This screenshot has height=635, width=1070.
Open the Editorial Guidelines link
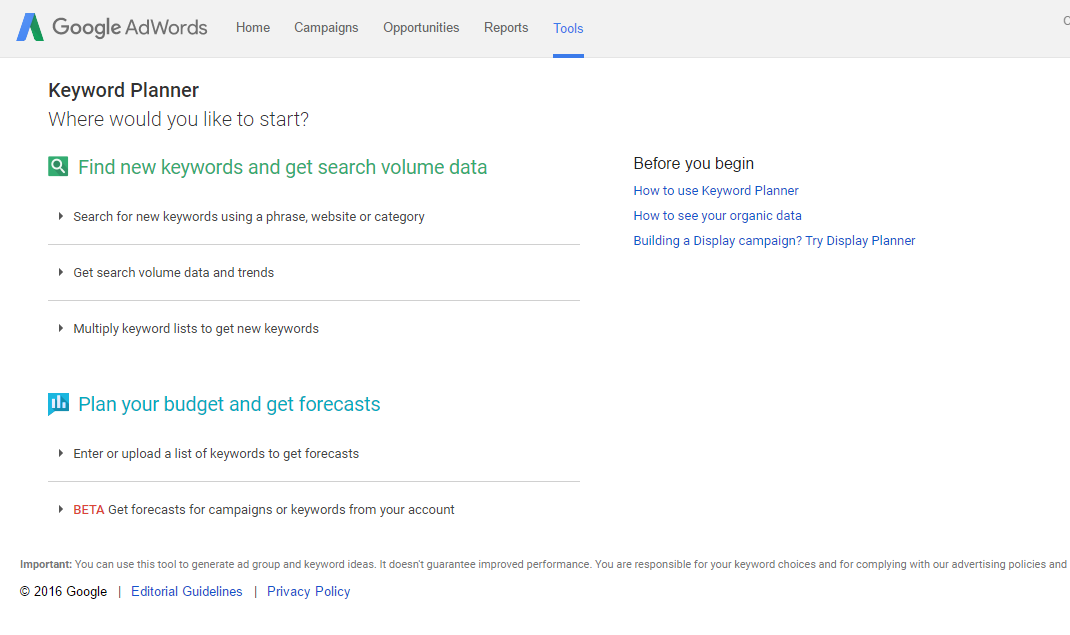click(186, 591)
